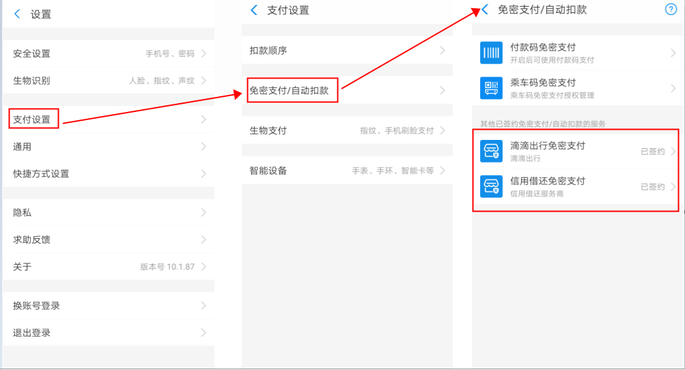Viewport: 685px width, 370px height.
Task: Expand chevron on 通用 row
Action: (204, 146)
